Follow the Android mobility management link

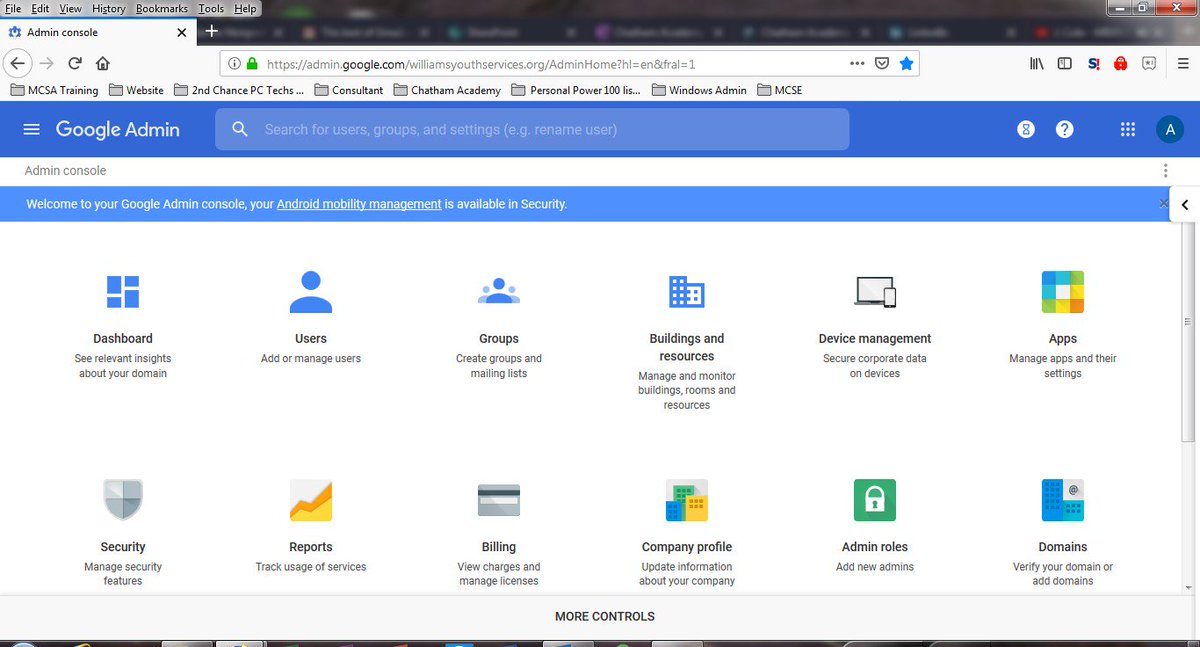coord(359,204)
